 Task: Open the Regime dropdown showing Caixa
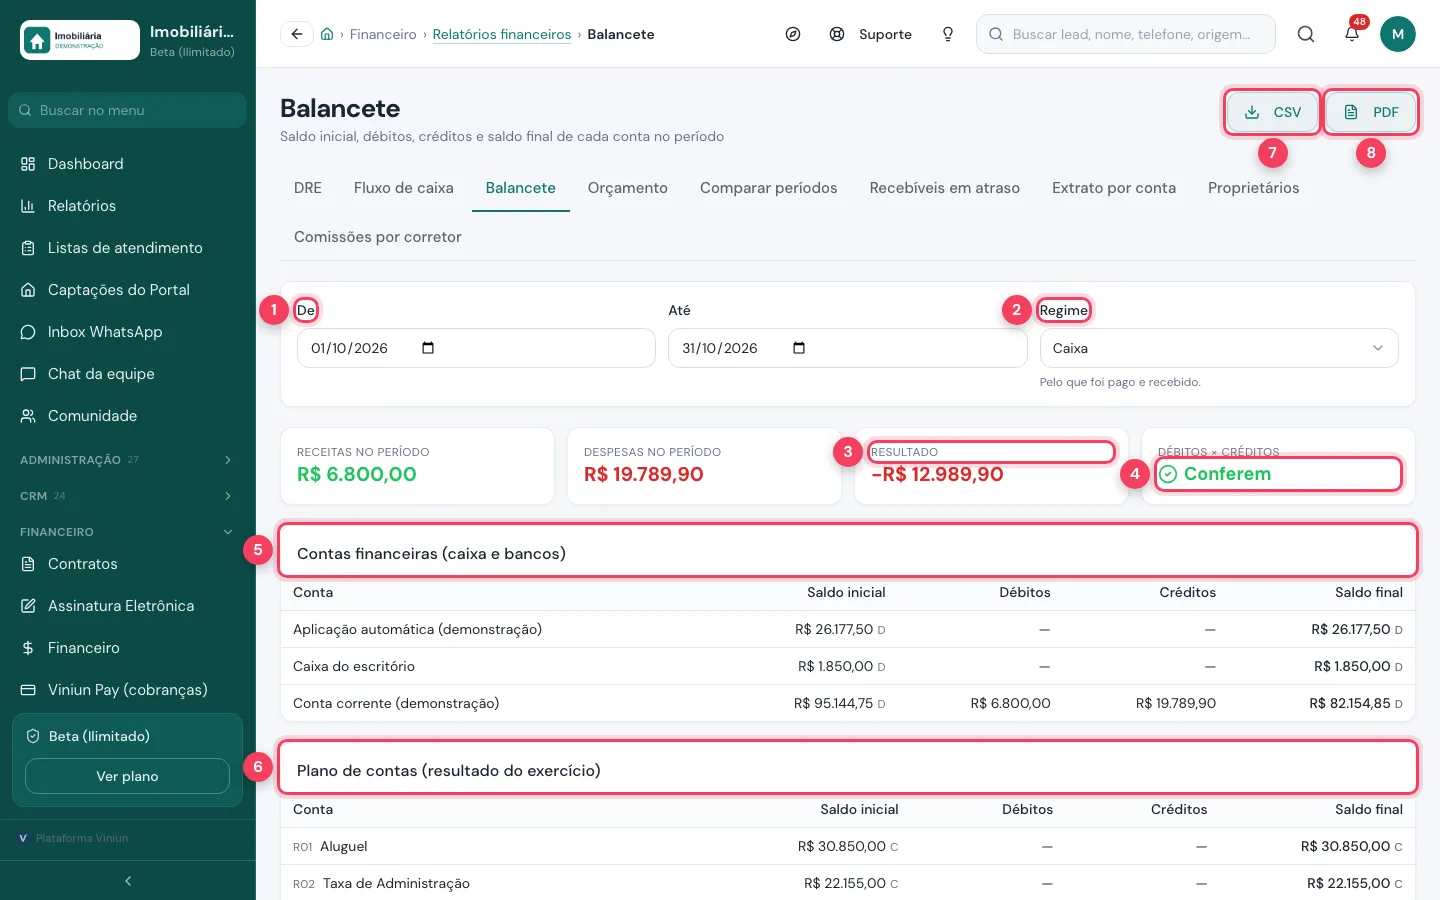point(1219,348)
